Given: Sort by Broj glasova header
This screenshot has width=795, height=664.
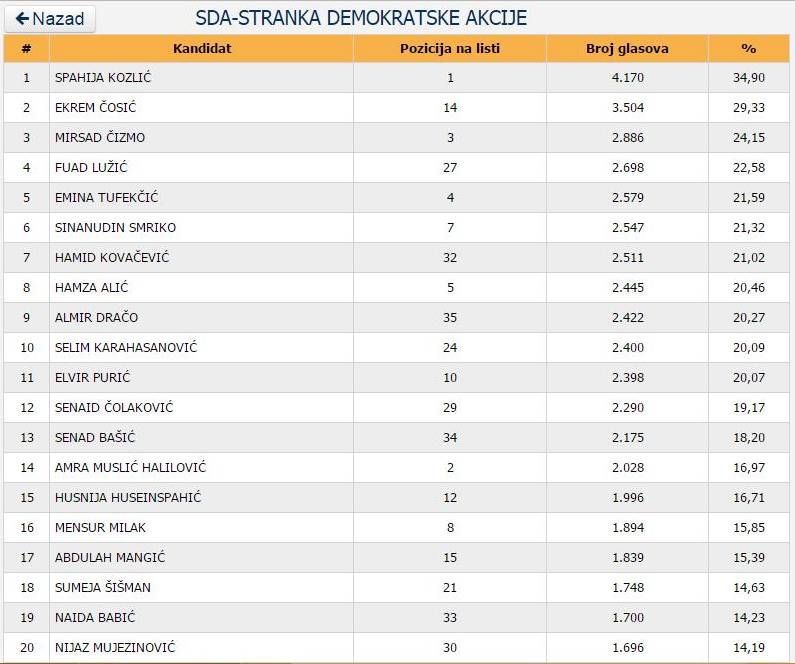Looking at the screenshot, I should [x=627, y=48].
